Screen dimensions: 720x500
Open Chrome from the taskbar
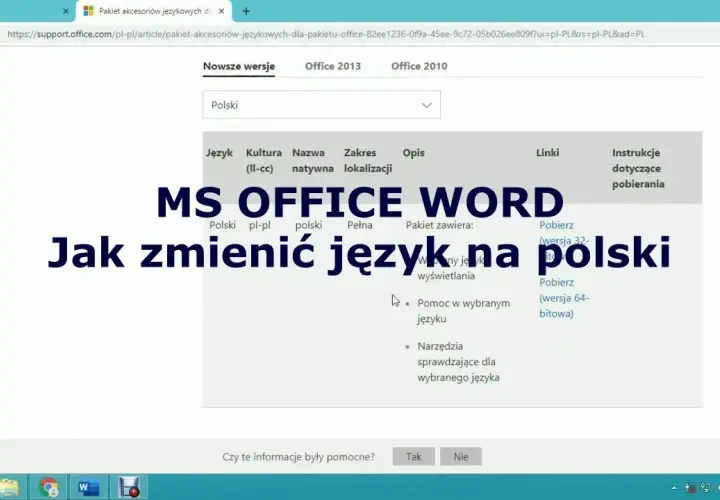click(x=49, y=488)
